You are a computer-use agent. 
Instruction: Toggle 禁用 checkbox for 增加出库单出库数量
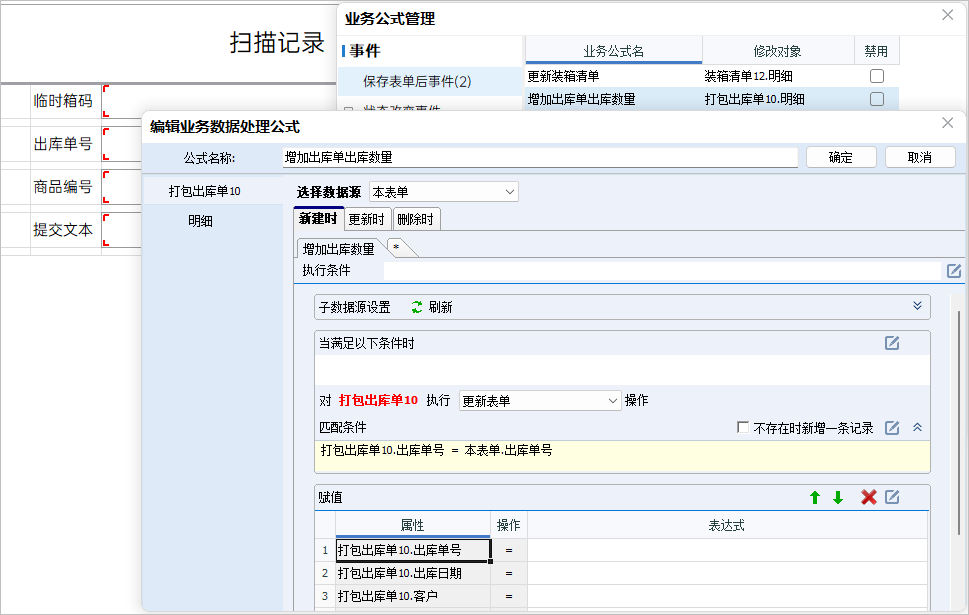point(876,99)
